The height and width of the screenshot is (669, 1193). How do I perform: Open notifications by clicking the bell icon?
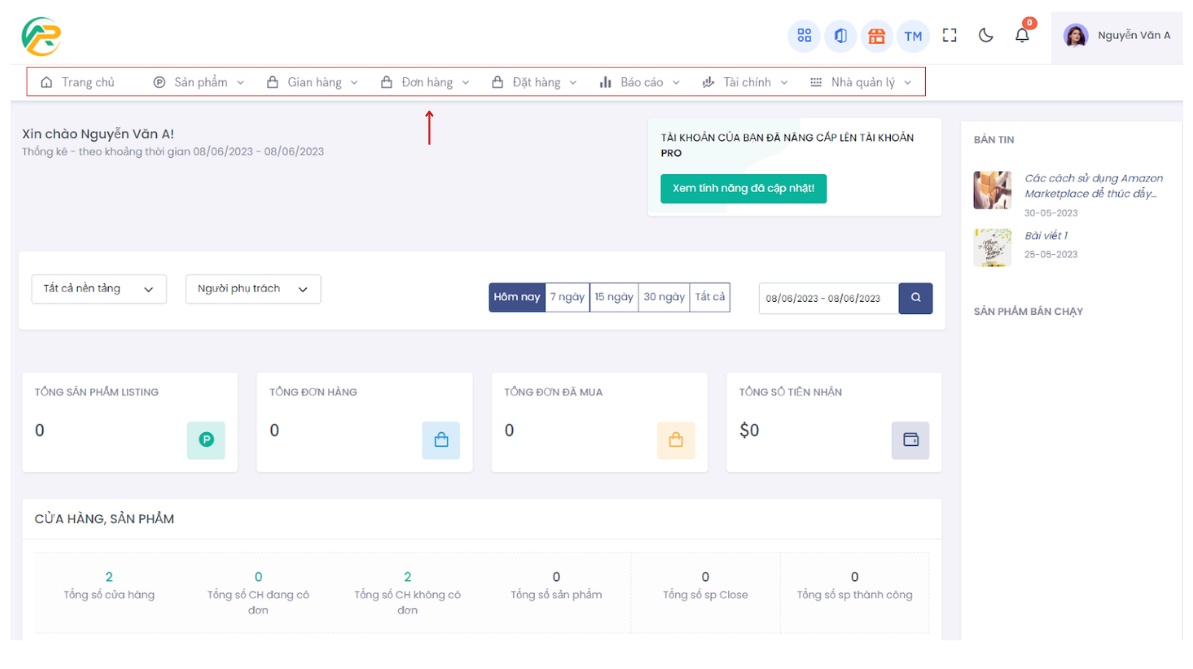(1021, 35)
